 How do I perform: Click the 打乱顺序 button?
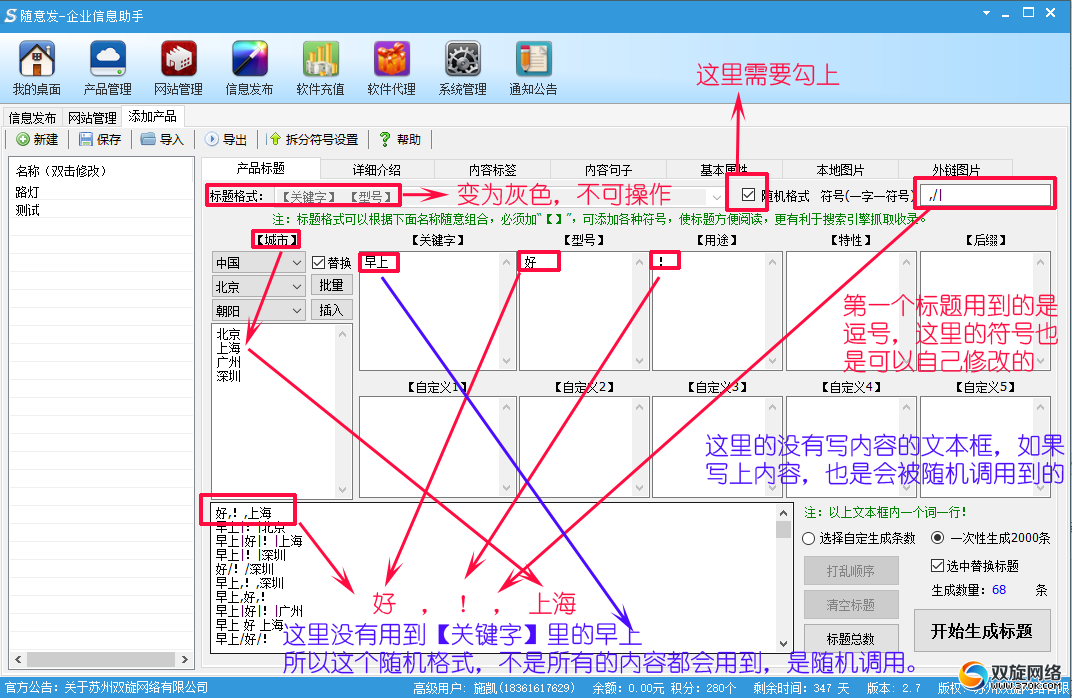(850, 571)
